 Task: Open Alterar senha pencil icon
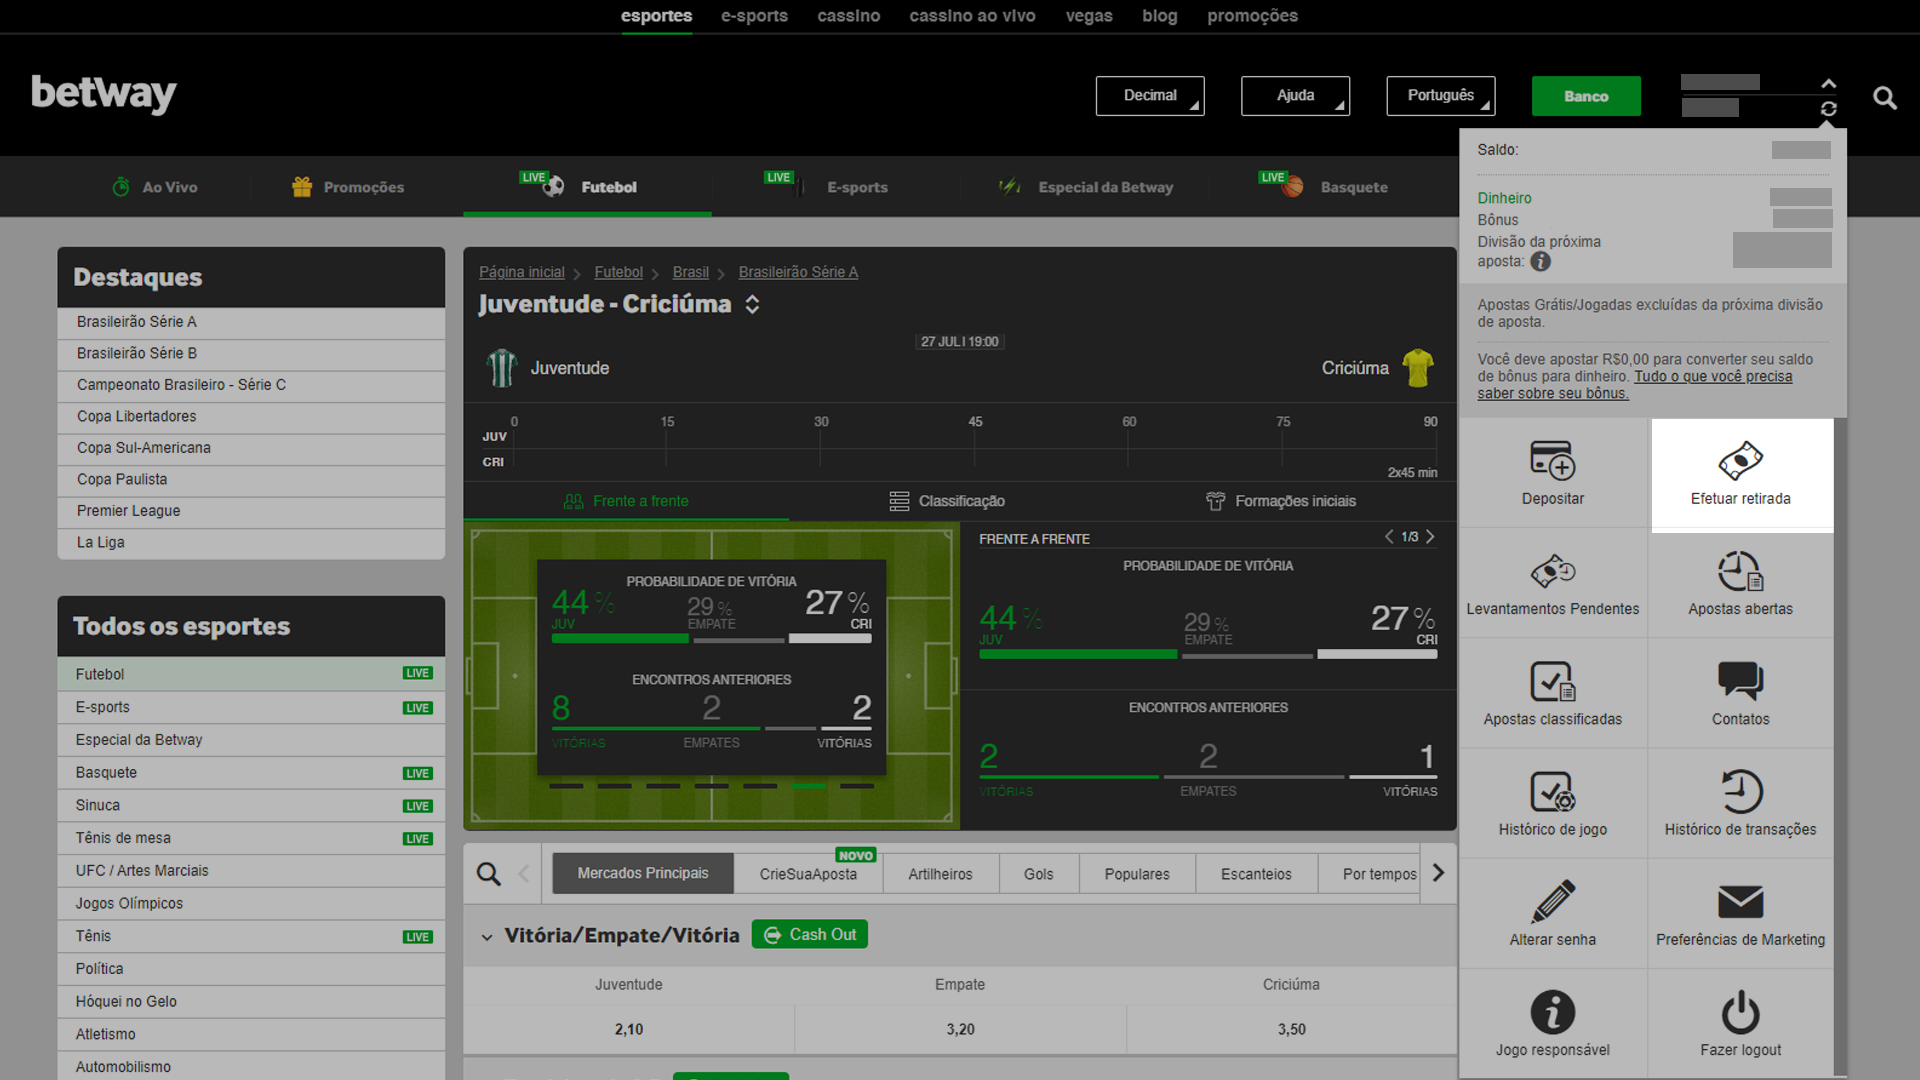1552,902
